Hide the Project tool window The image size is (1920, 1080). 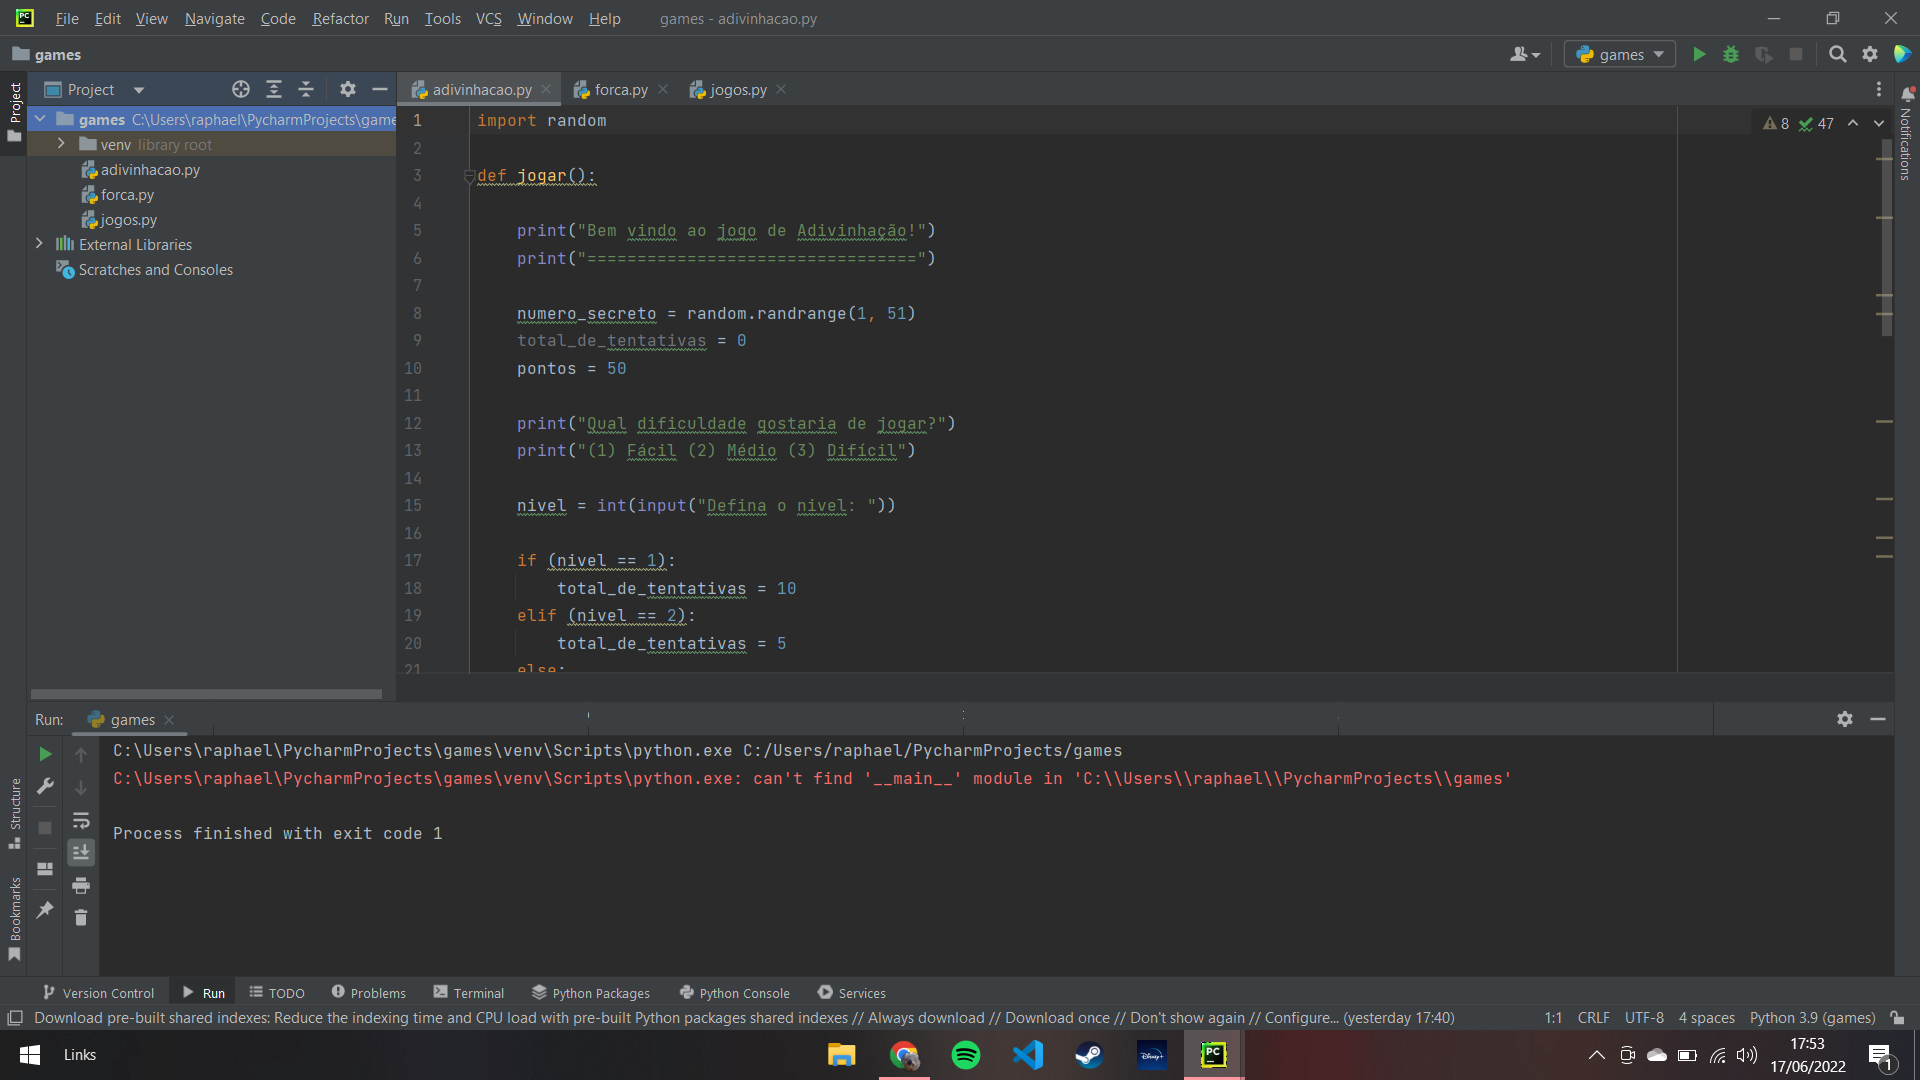click(380, 89)
